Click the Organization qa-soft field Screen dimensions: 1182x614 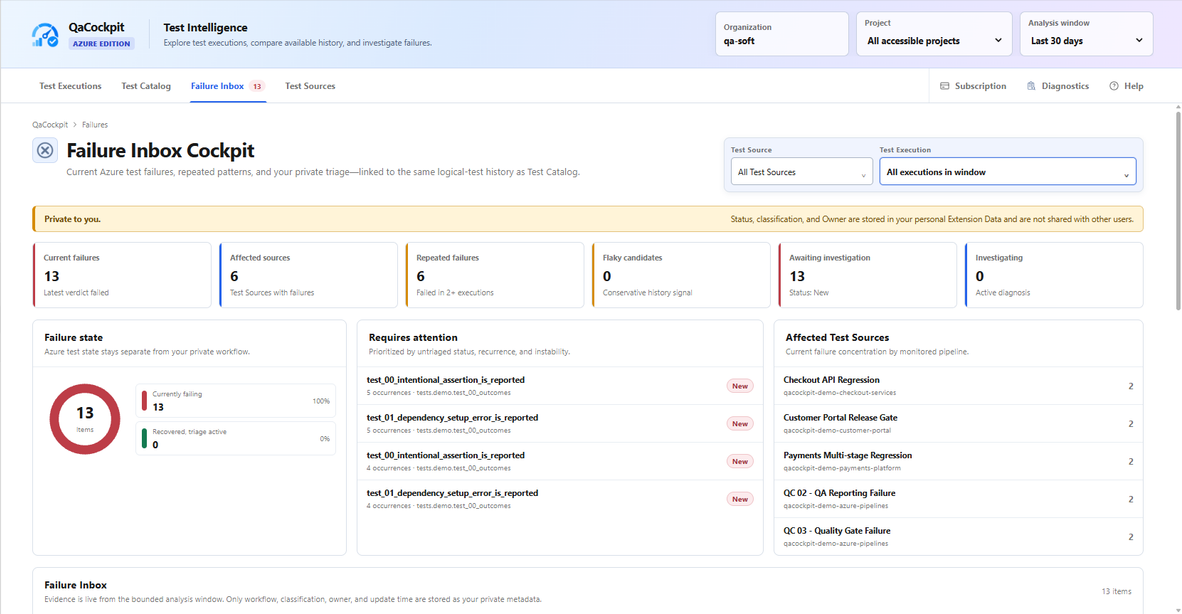[782, 34]
